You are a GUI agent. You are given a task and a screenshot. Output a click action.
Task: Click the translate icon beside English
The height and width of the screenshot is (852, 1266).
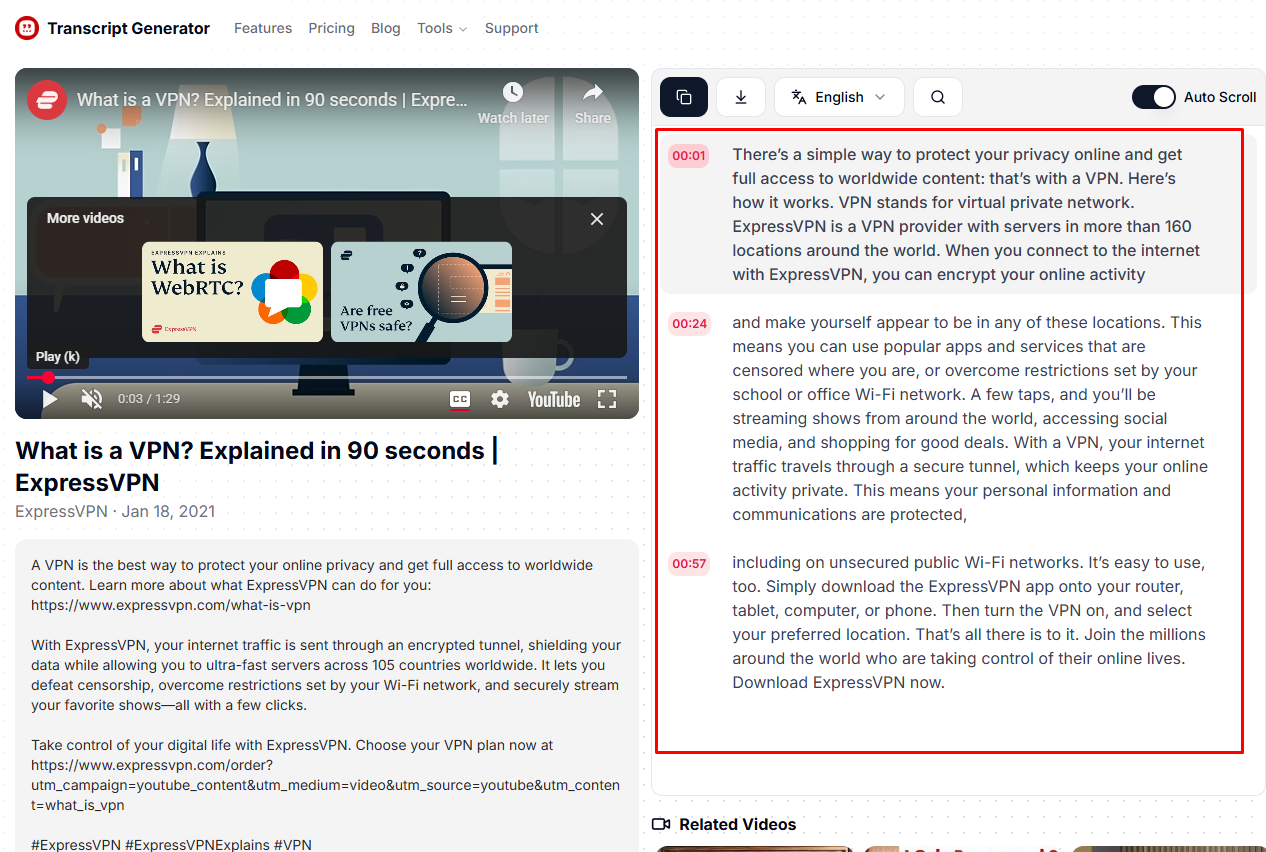click(x=799, y=97)
